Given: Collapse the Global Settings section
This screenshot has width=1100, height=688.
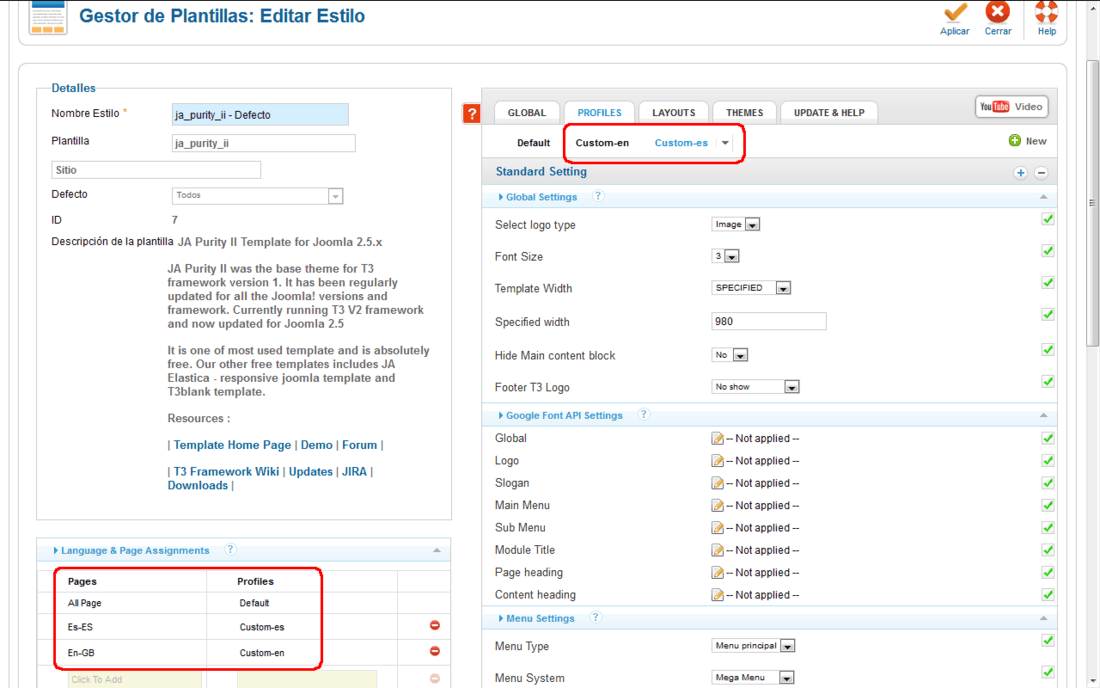Looking at the screenshot, I should coord(1043,197).
